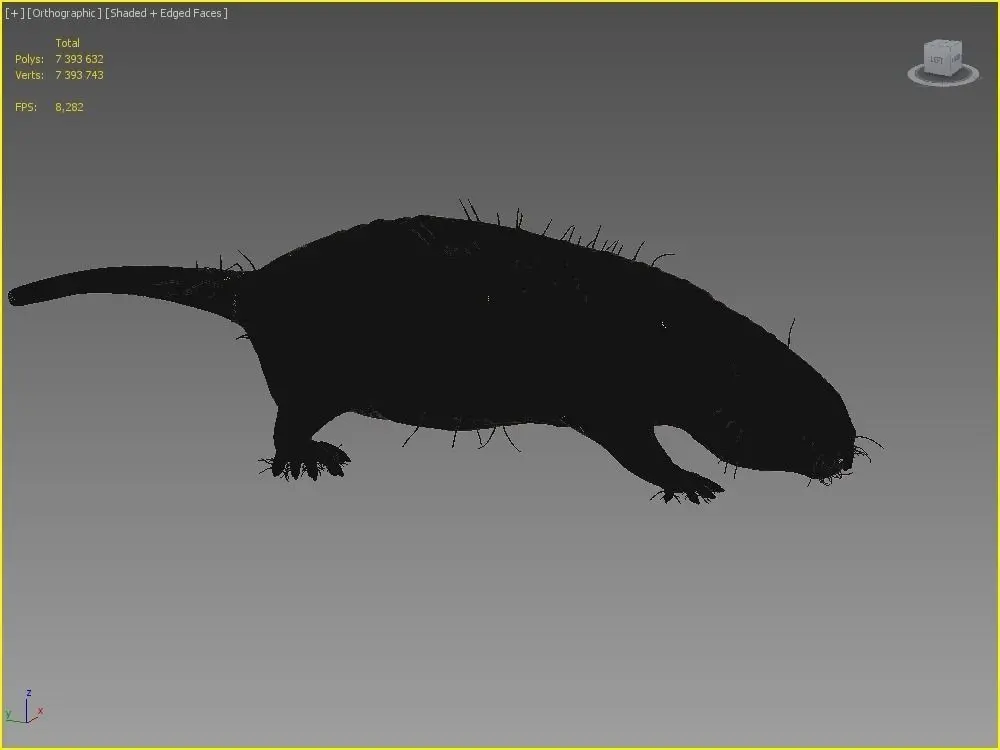Click the Verts count value 7 393 743

[79, 75]
